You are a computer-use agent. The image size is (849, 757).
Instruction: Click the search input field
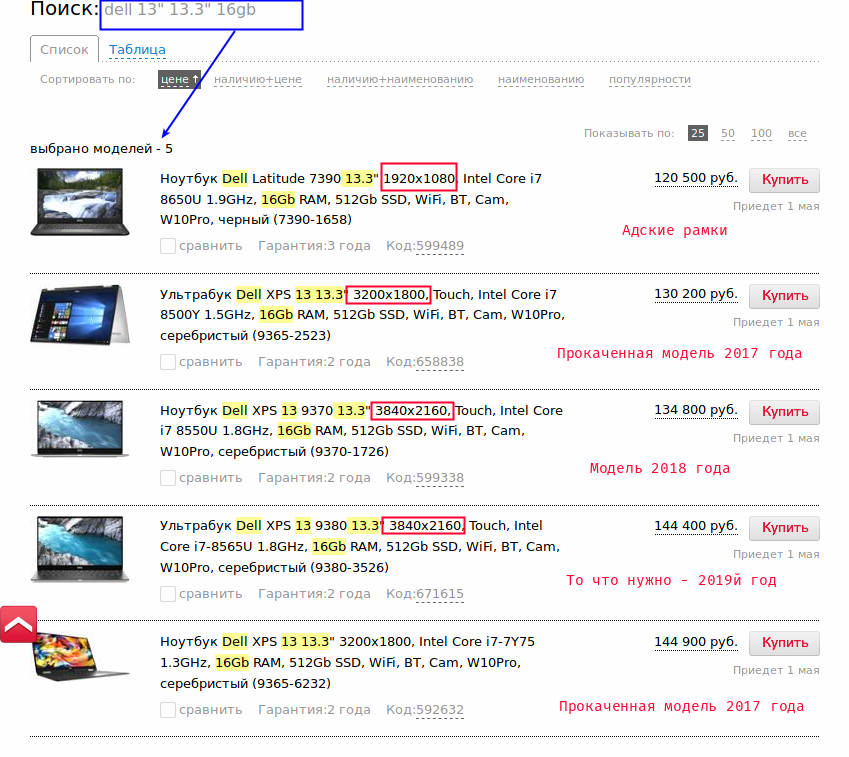(x=200, y=12)
